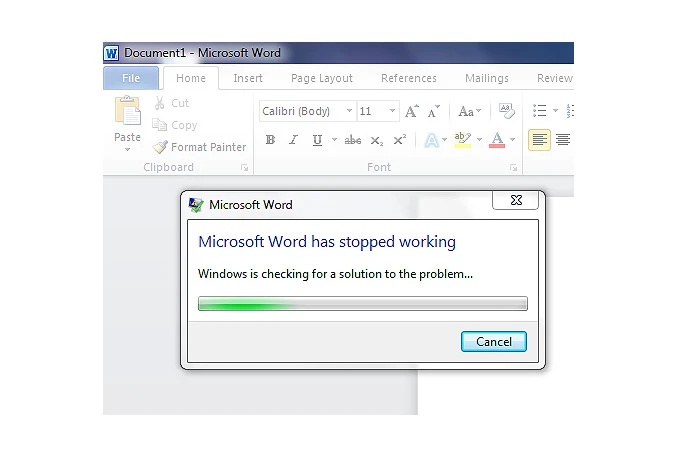This screenshot has height=458, width=678.
Task: Toggle Align Text Left
Action: 539,140
